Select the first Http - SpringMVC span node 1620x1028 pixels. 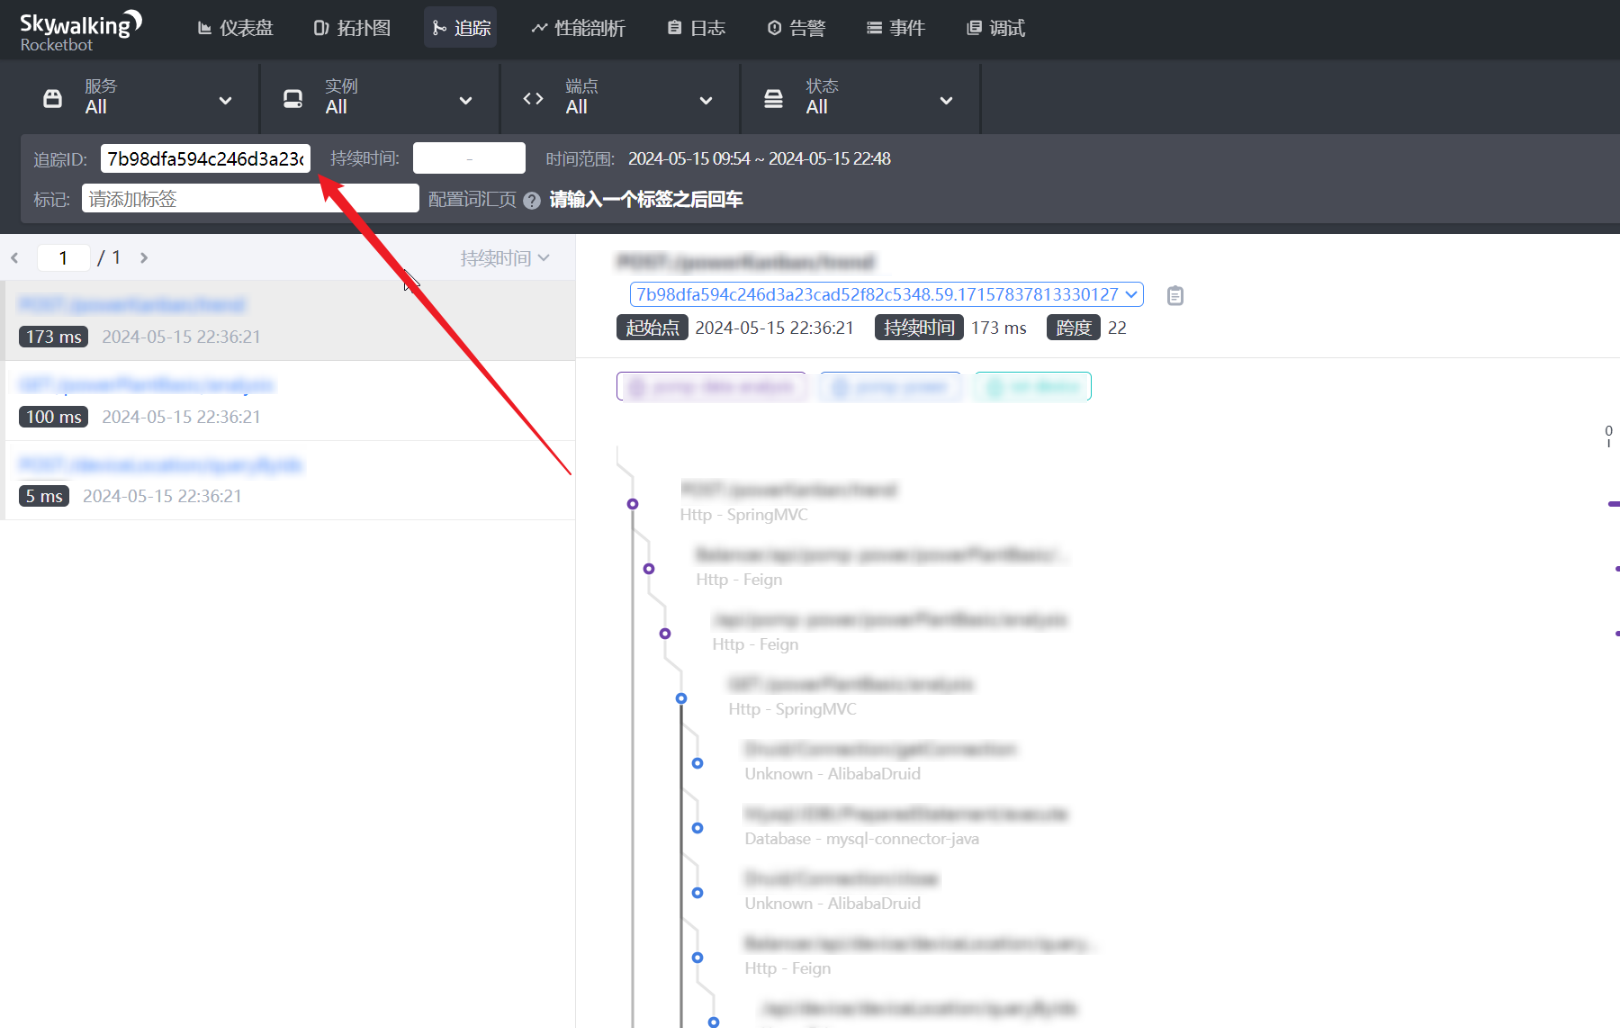tap(632, 504)
